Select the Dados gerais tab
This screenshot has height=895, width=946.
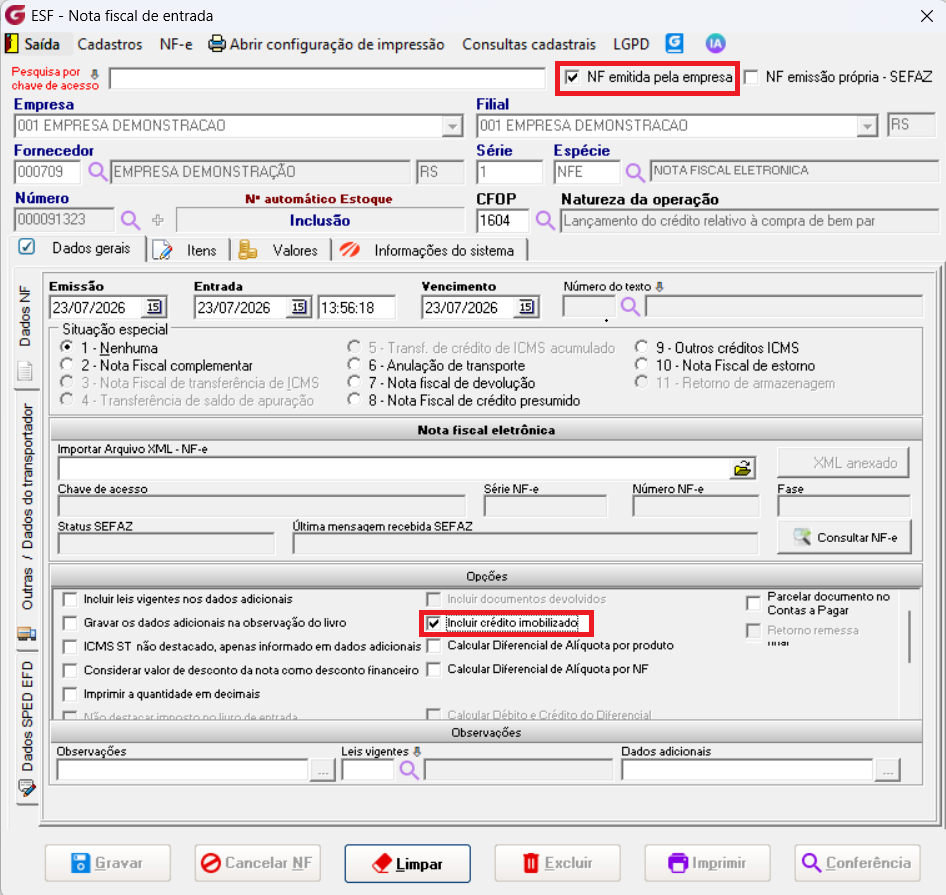point(77,248)
